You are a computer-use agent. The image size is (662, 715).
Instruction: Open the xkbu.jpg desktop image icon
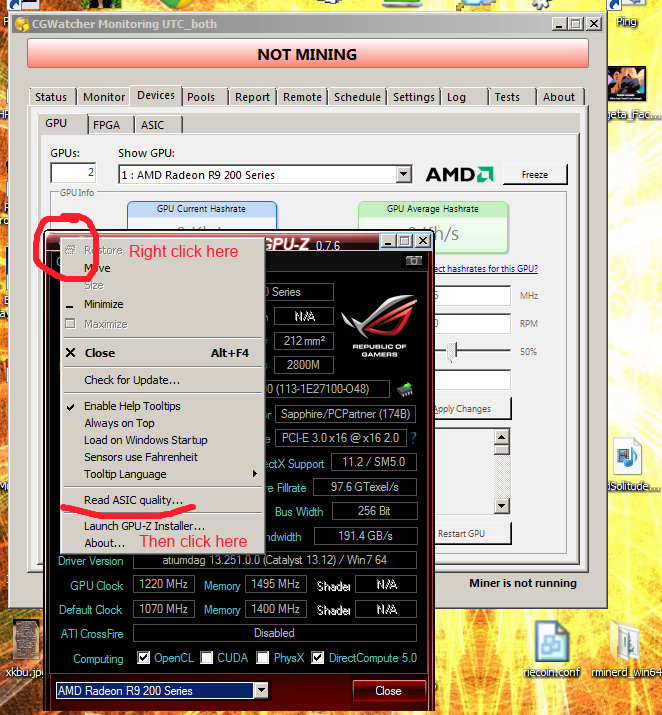click(x=25, y=647)
